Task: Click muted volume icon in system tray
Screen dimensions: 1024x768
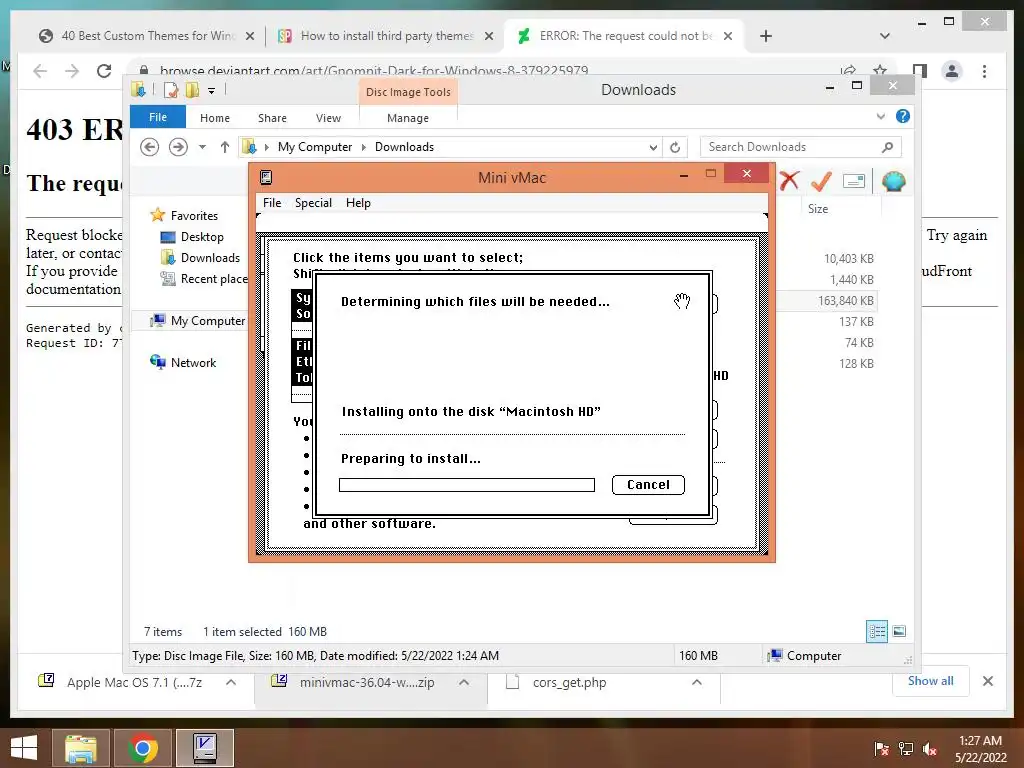Action: click(929, 749)
